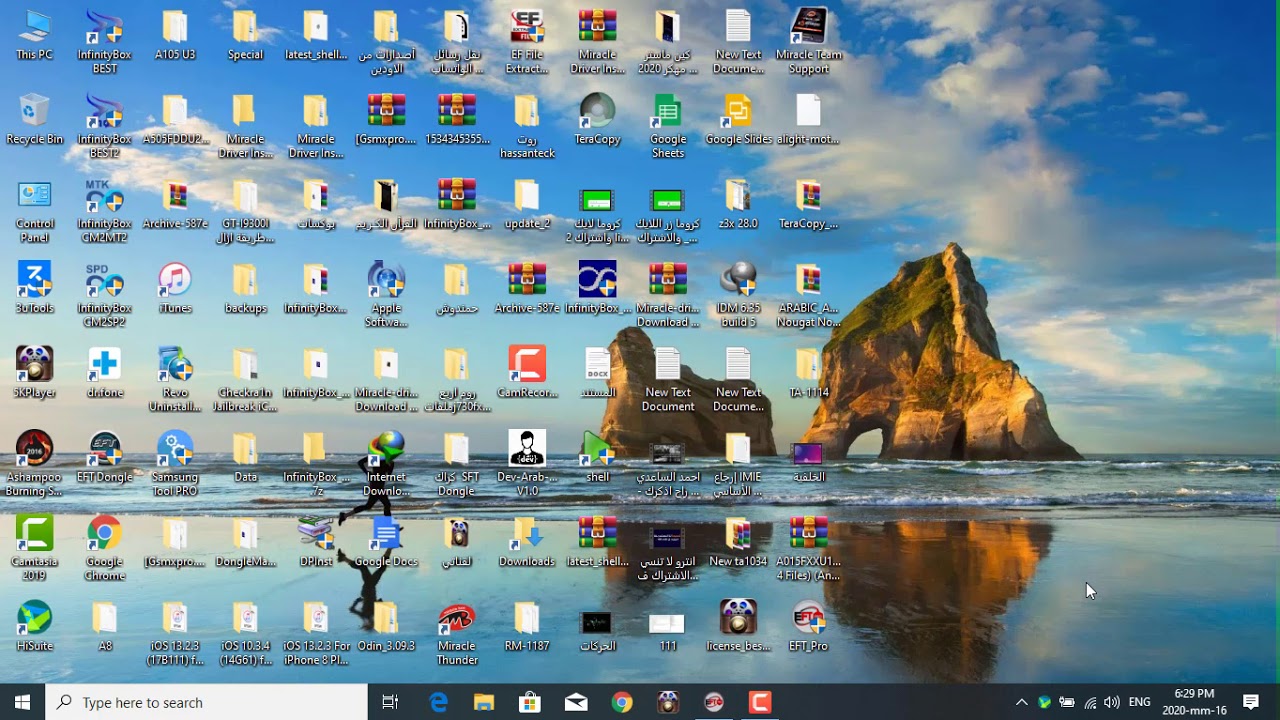Select the iOS 10.3.4 (14G61) file
The width and height of the screenshot is (1280, 720).
coord(245,633)
